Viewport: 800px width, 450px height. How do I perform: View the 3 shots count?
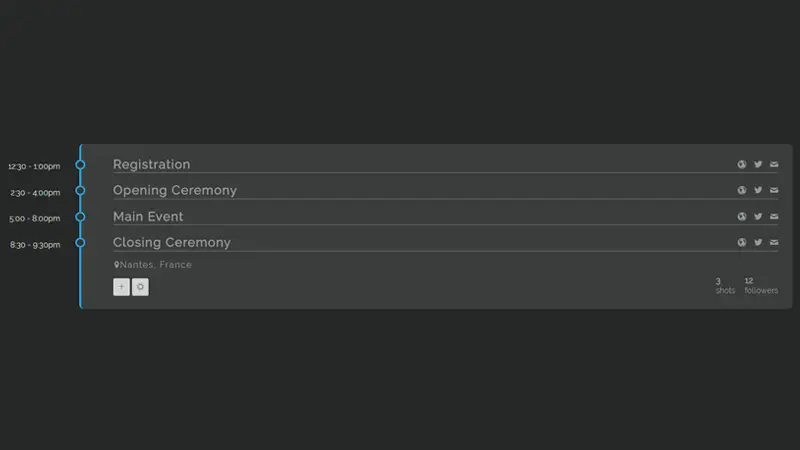tap(724, 286)
